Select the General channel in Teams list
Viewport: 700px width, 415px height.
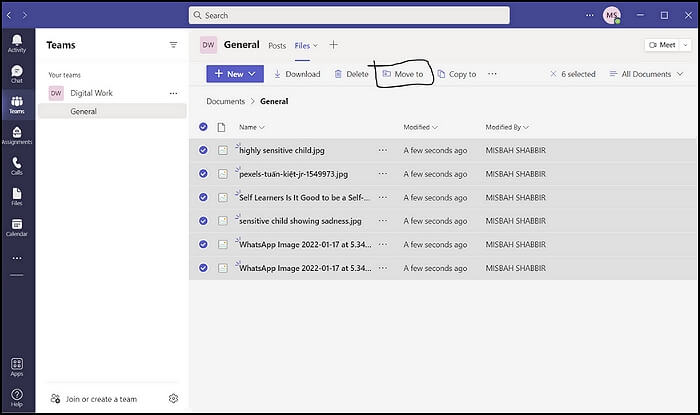point(84,111)
